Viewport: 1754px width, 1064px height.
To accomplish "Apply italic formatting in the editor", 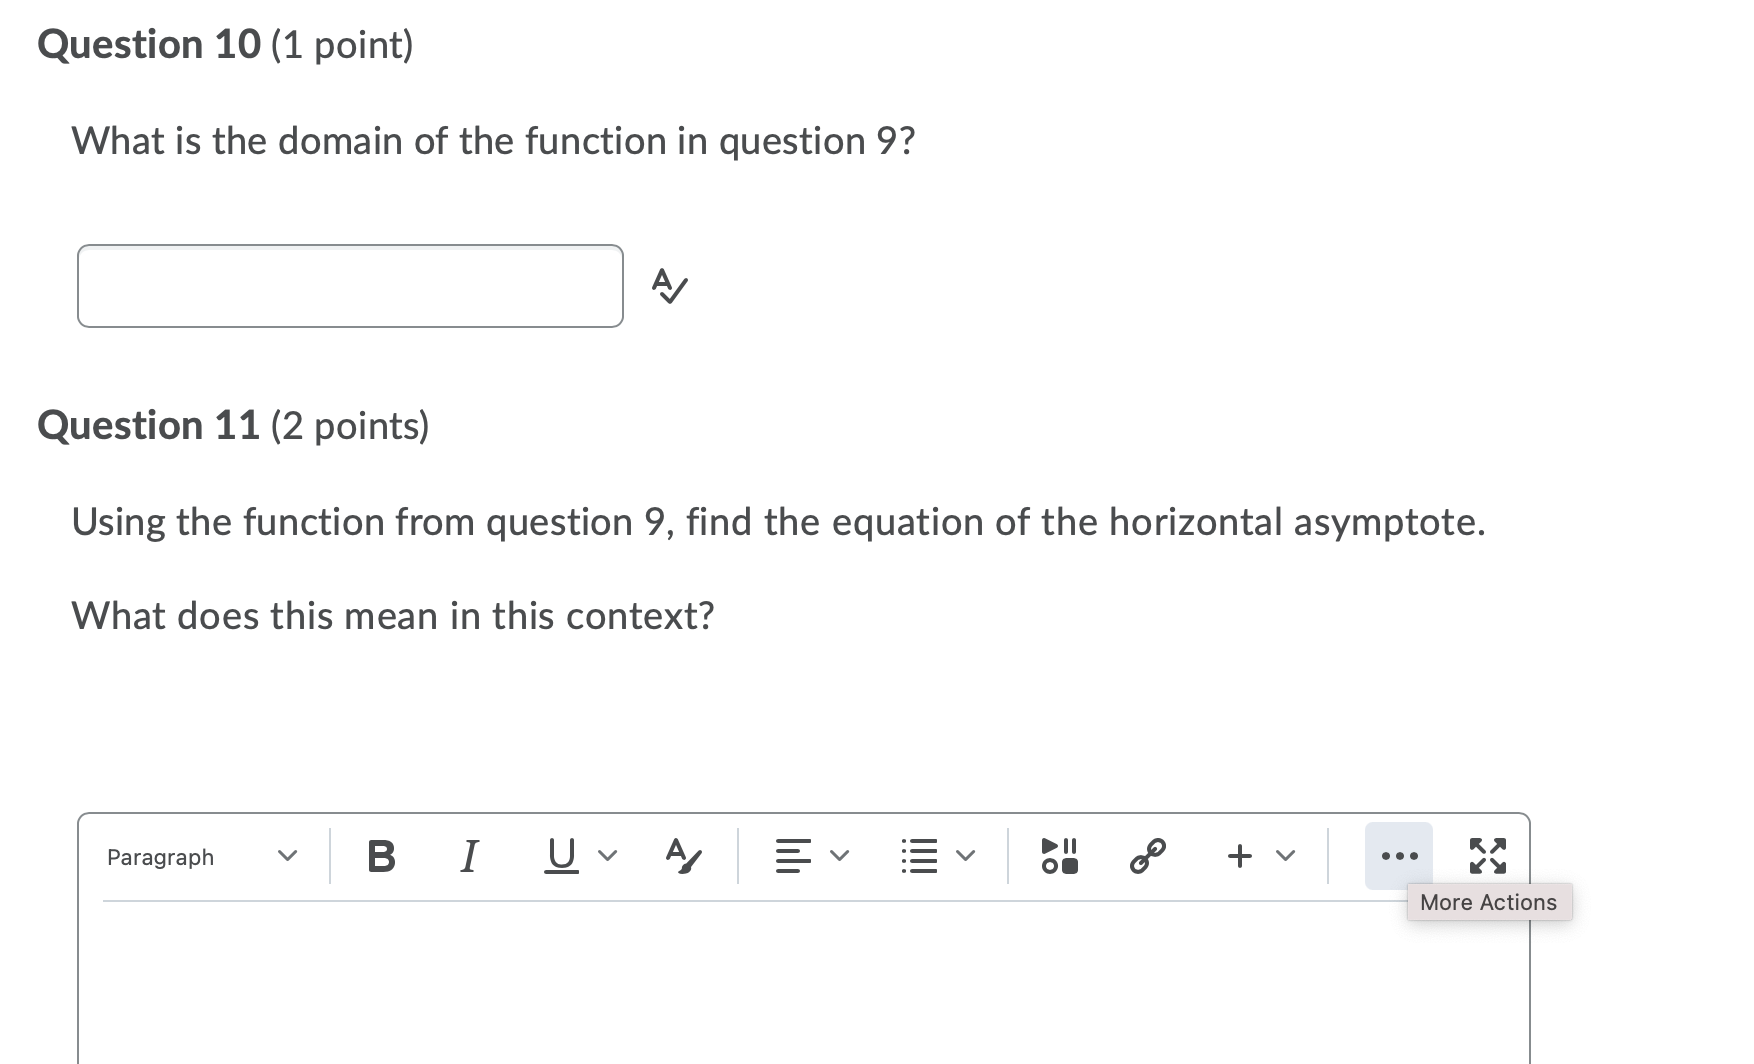I will pos(468,855).
